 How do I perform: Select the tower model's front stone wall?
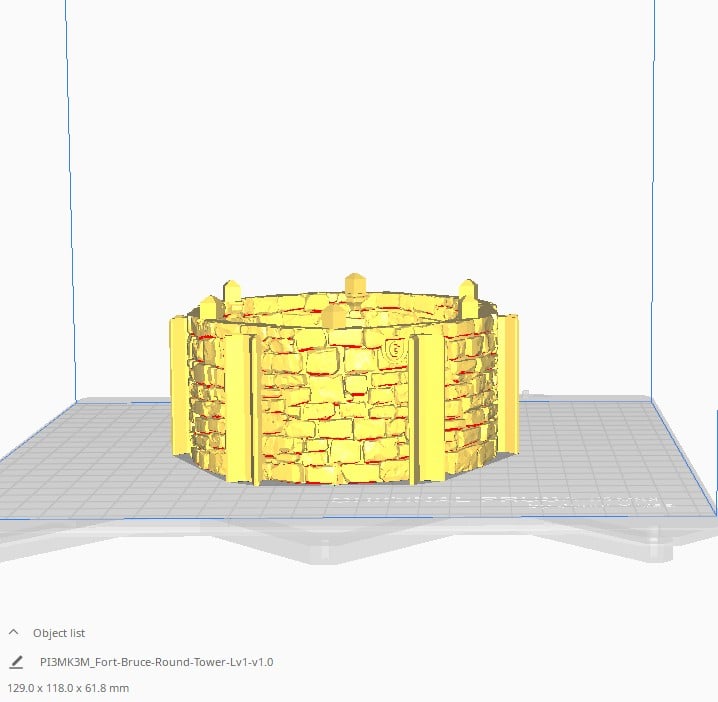pyautogui.click(x=335, y=410)
